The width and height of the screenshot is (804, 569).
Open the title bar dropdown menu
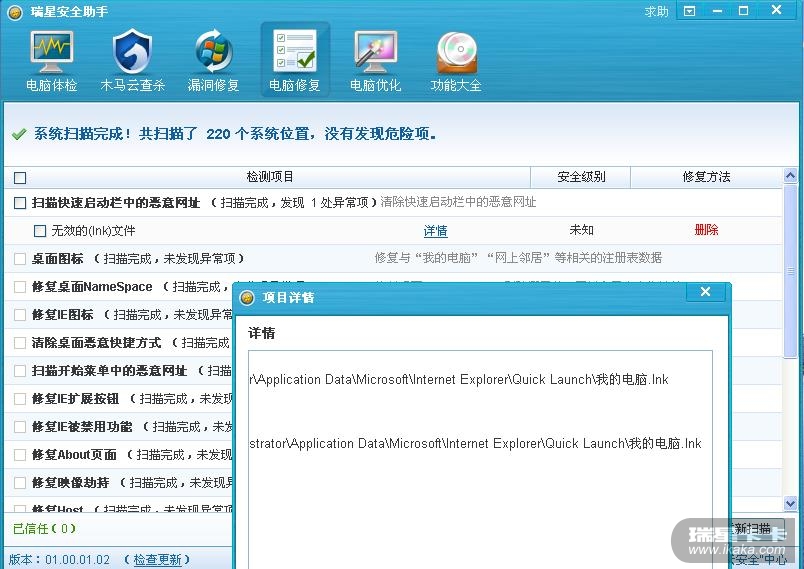click(690, 11)
